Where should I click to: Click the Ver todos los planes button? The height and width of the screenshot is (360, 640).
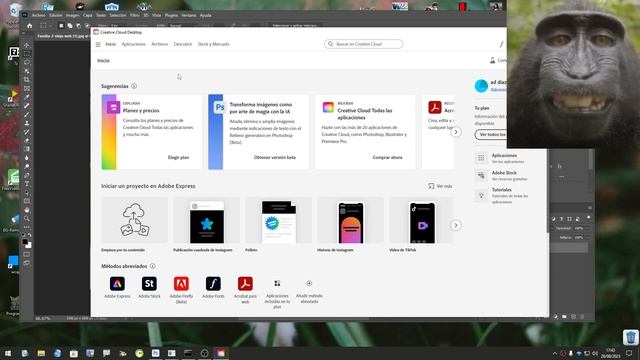[491, 134]
